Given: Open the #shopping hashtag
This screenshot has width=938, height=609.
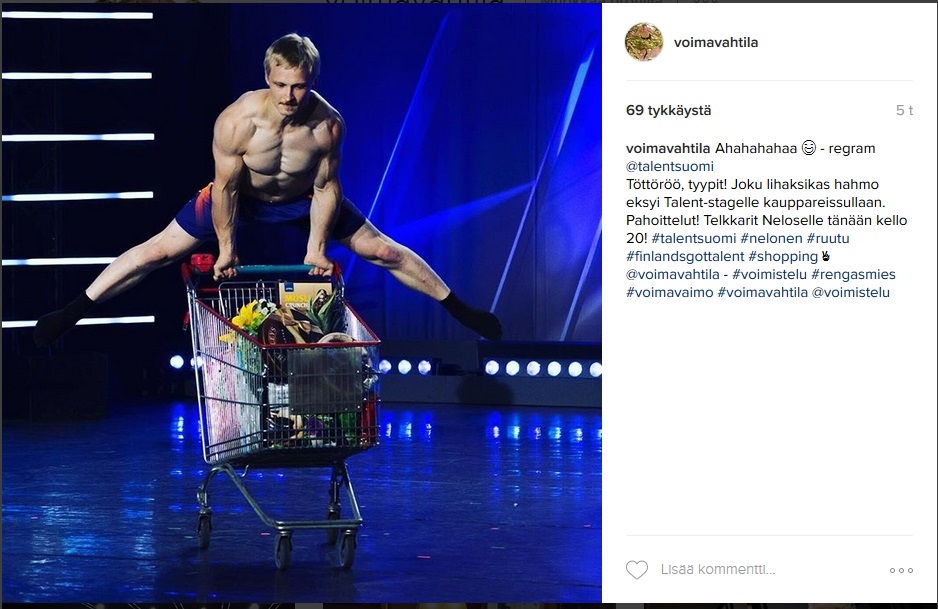Looking at the screenshot, I should (x=783, y=256).
